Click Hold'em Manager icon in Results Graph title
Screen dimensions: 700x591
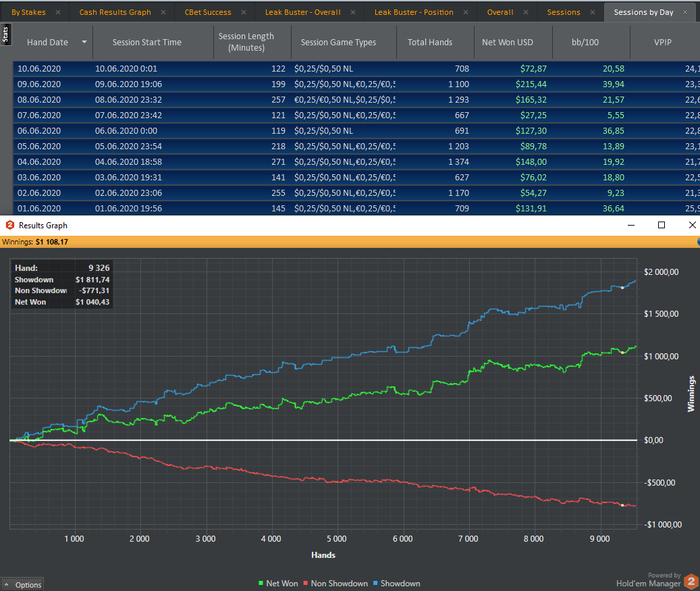click(x=9, y=226)
